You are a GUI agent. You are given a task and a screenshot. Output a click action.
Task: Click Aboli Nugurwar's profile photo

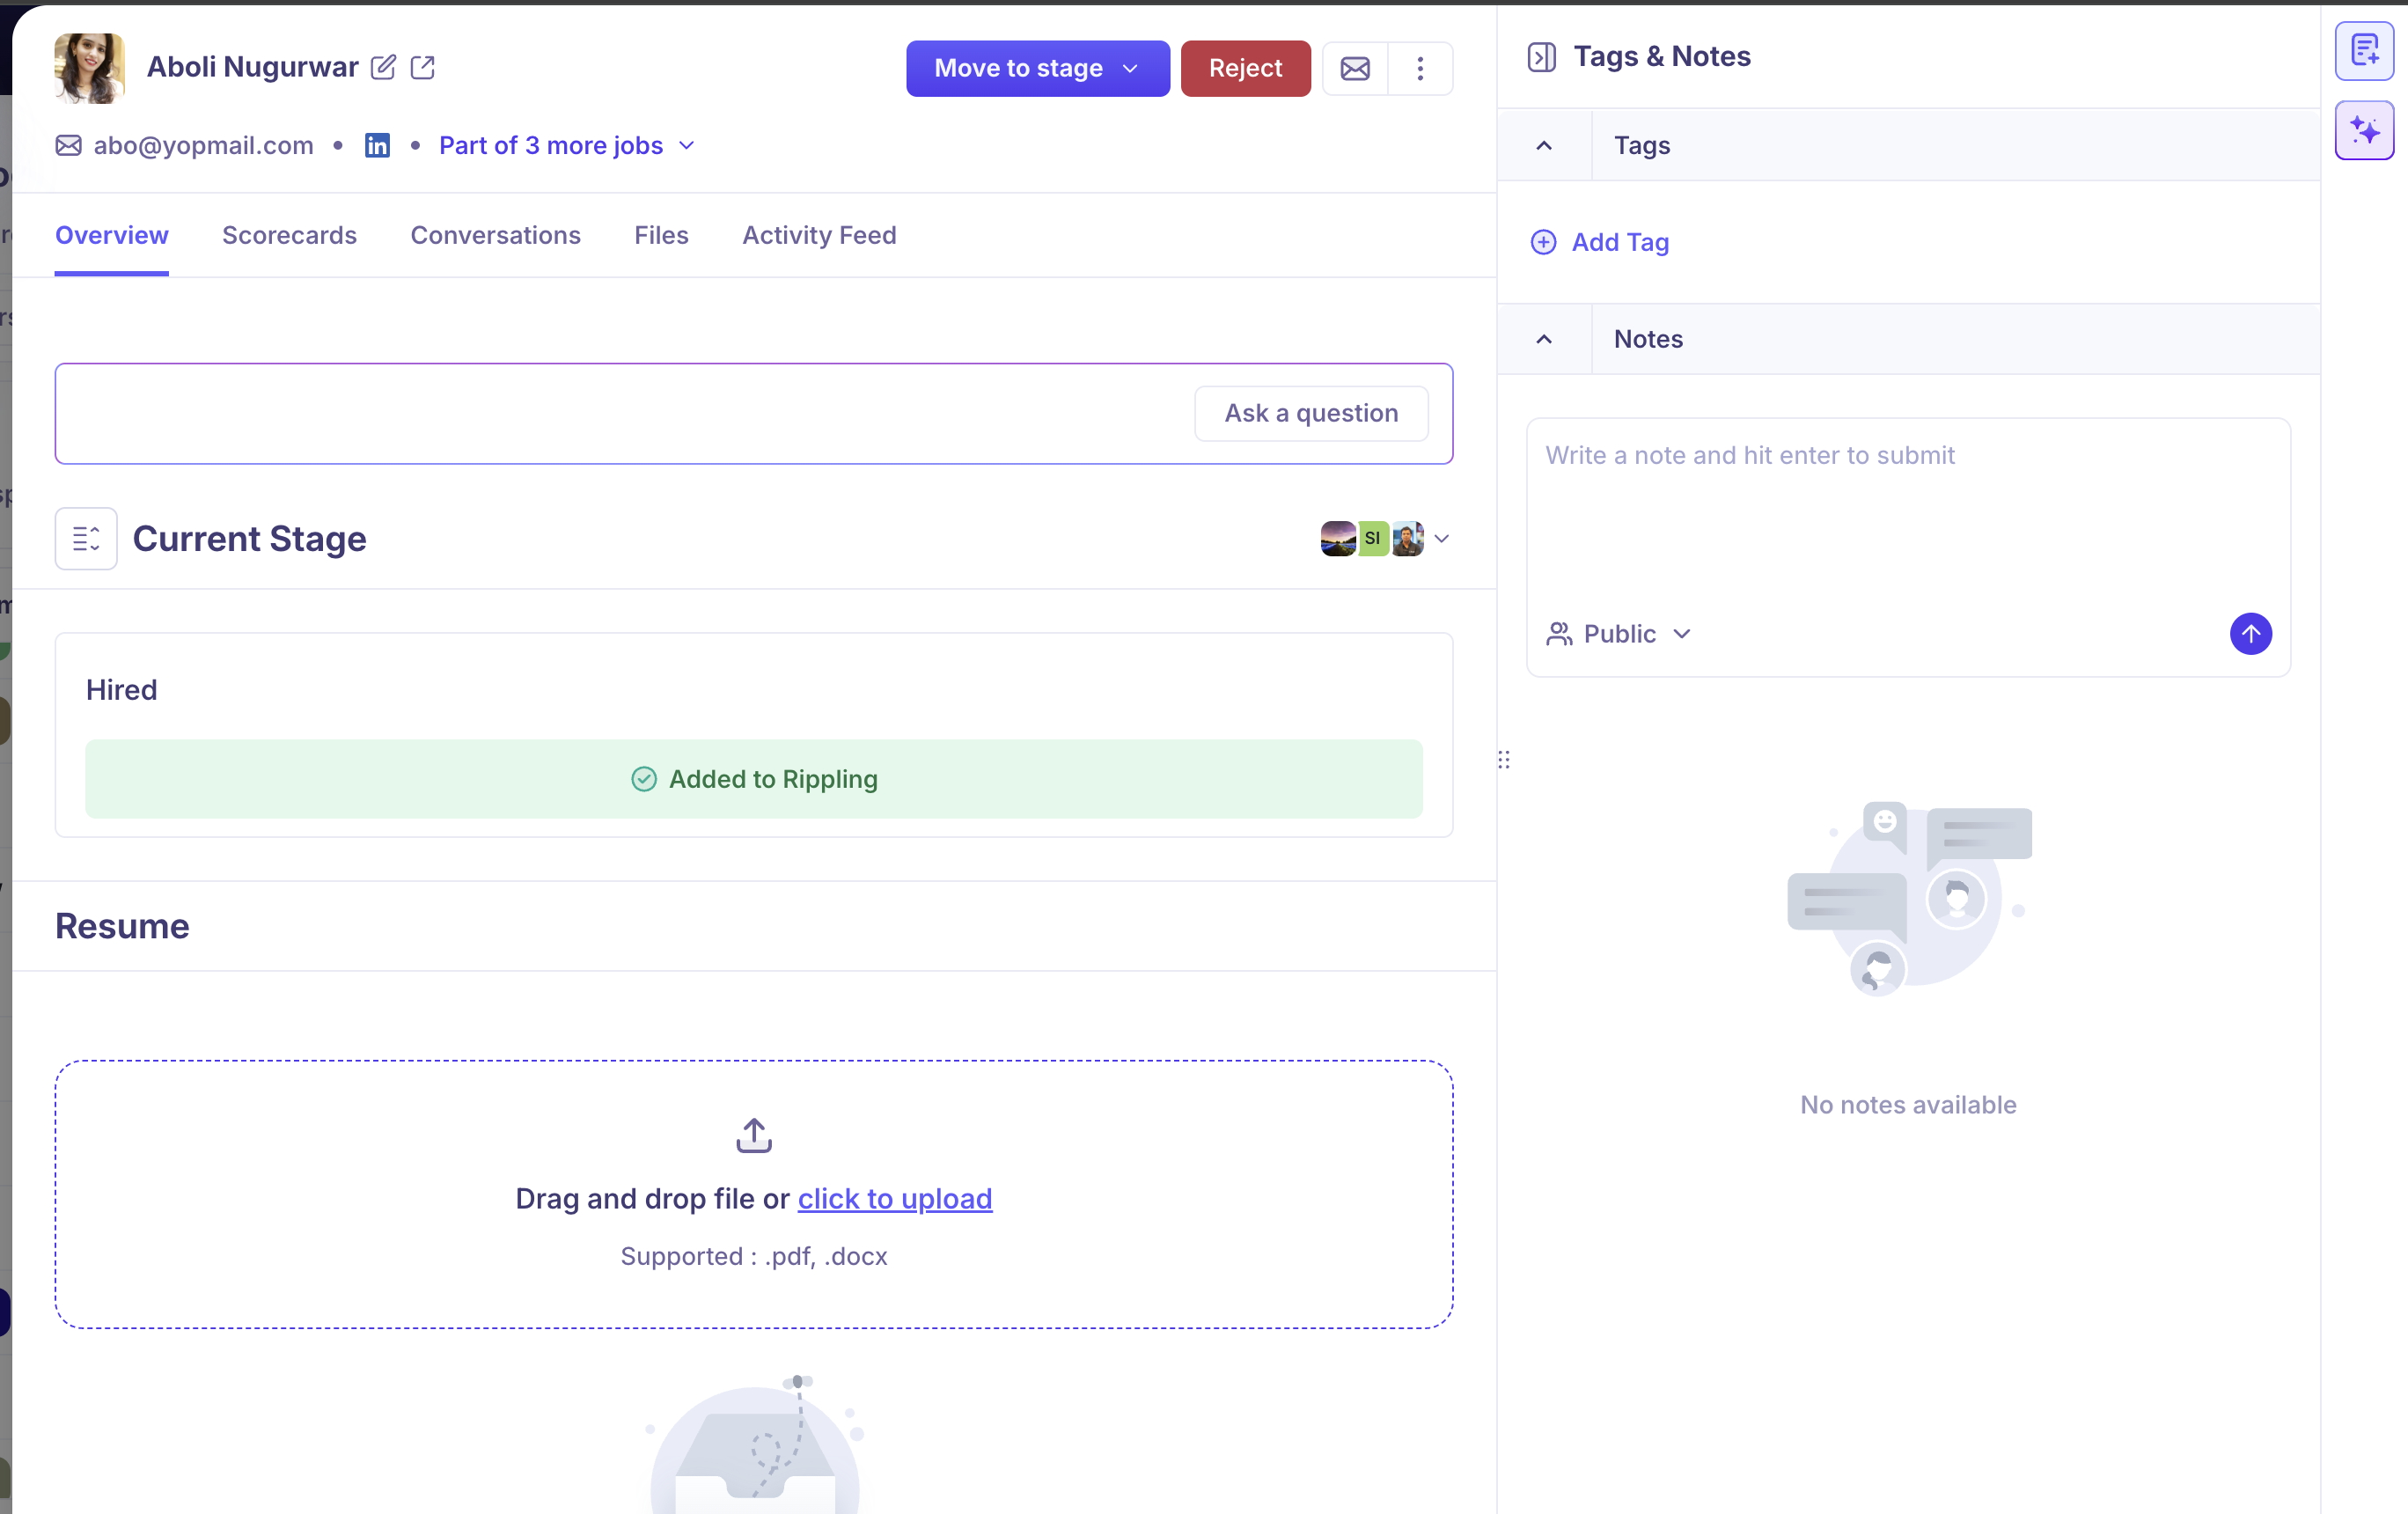pos(90,68)
